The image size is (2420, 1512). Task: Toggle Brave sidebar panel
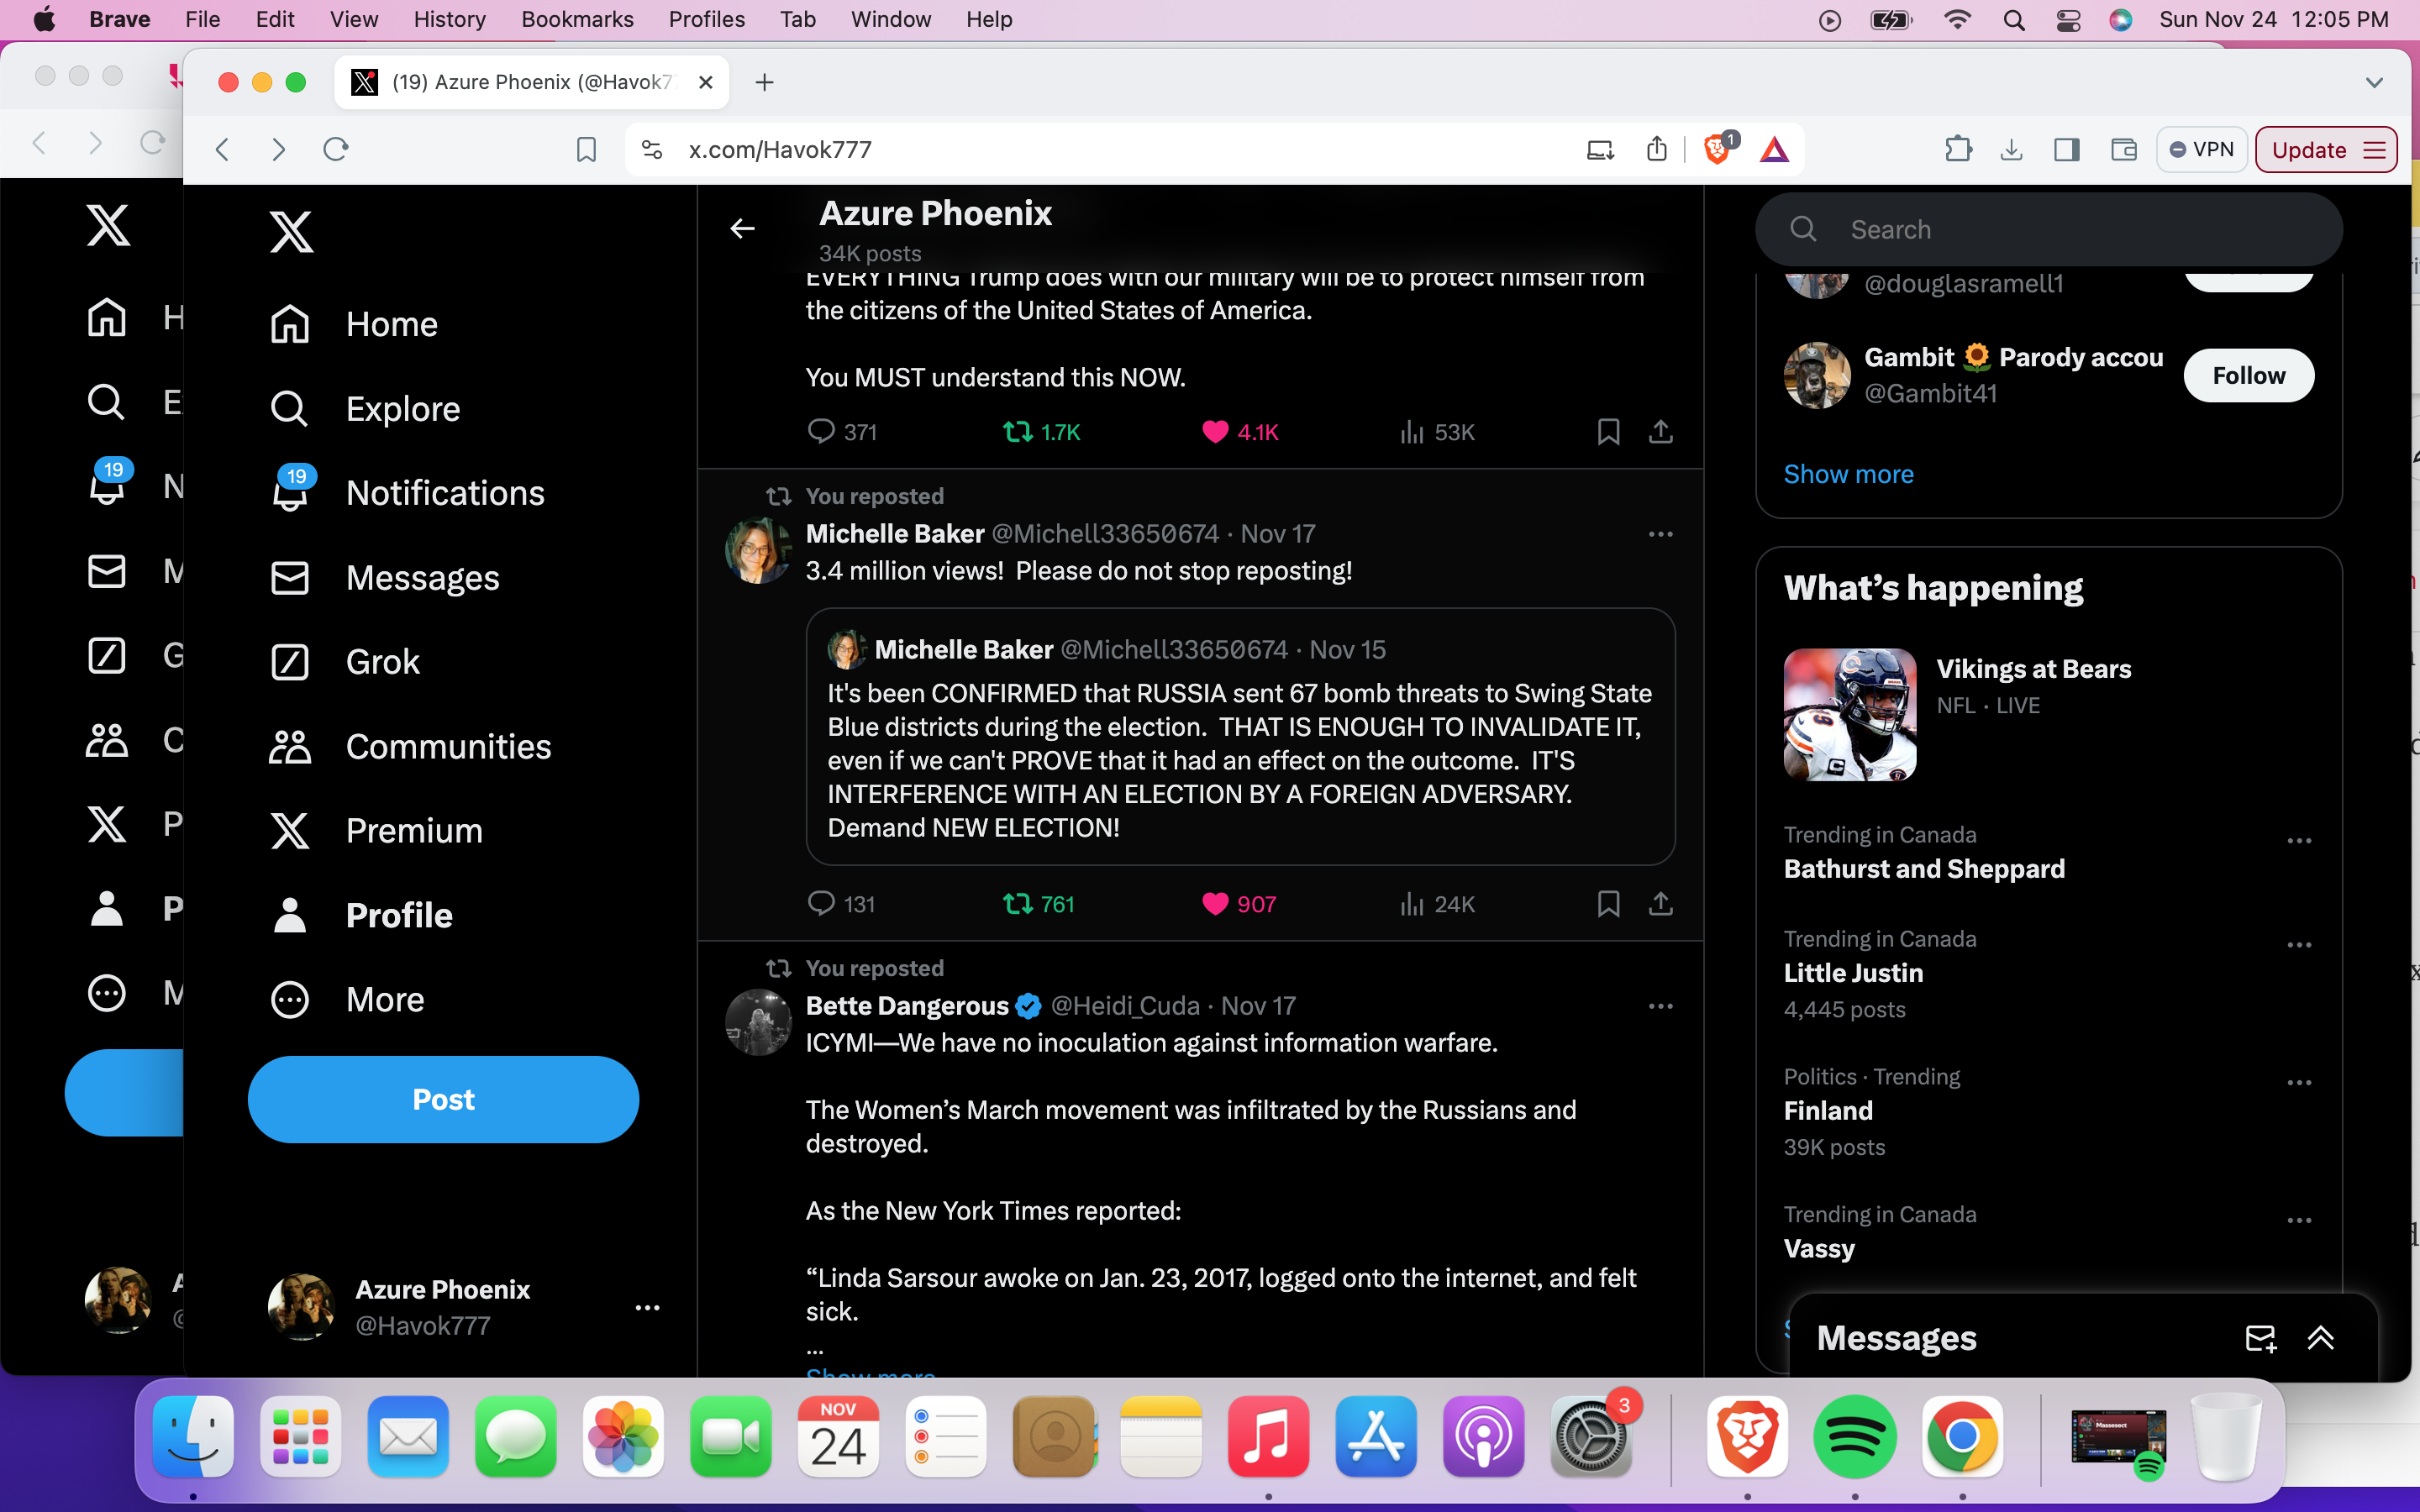pos(2067,150)
